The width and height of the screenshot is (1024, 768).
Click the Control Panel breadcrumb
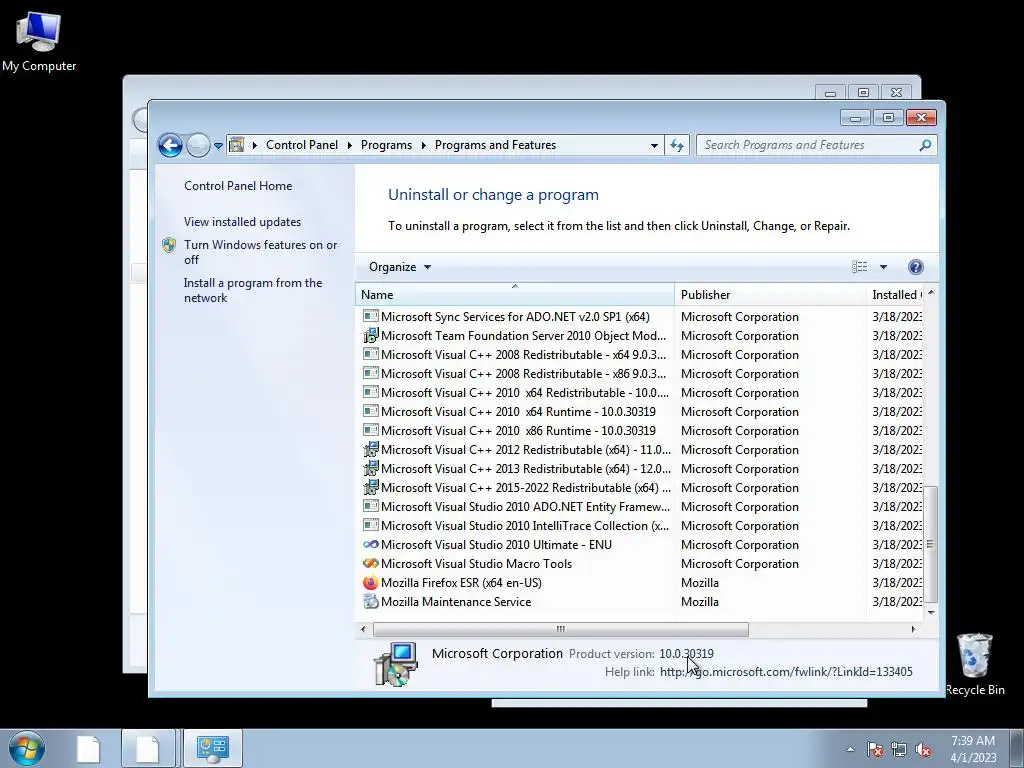click(x=302, y=145)
